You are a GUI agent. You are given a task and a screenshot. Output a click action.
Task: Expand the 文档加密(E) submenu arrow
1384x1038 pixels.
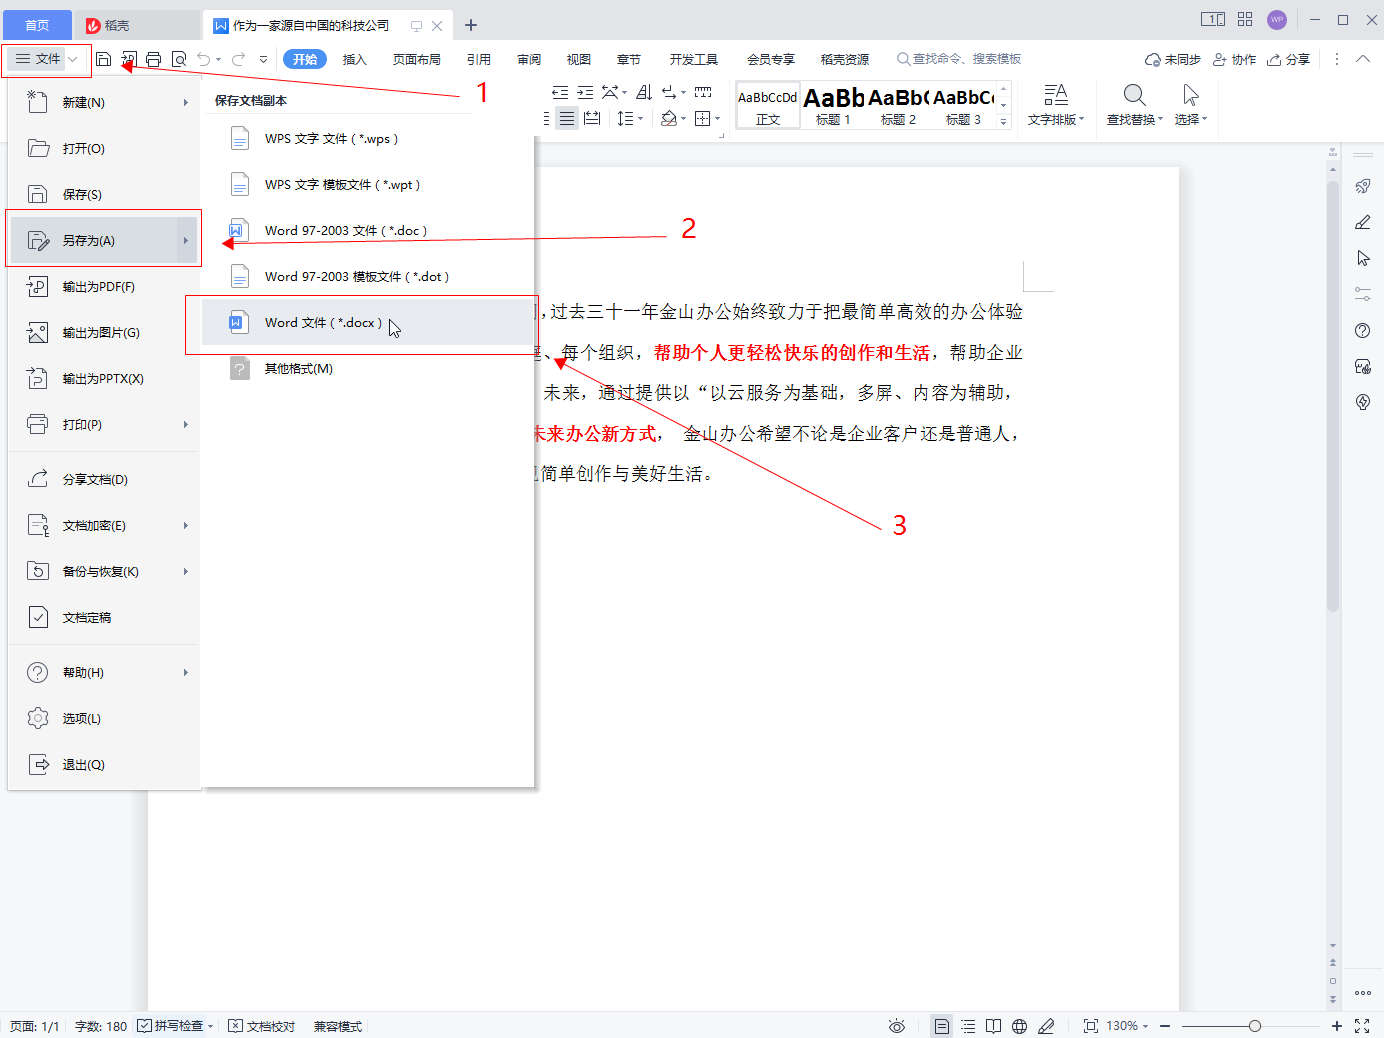pos(186,525)
